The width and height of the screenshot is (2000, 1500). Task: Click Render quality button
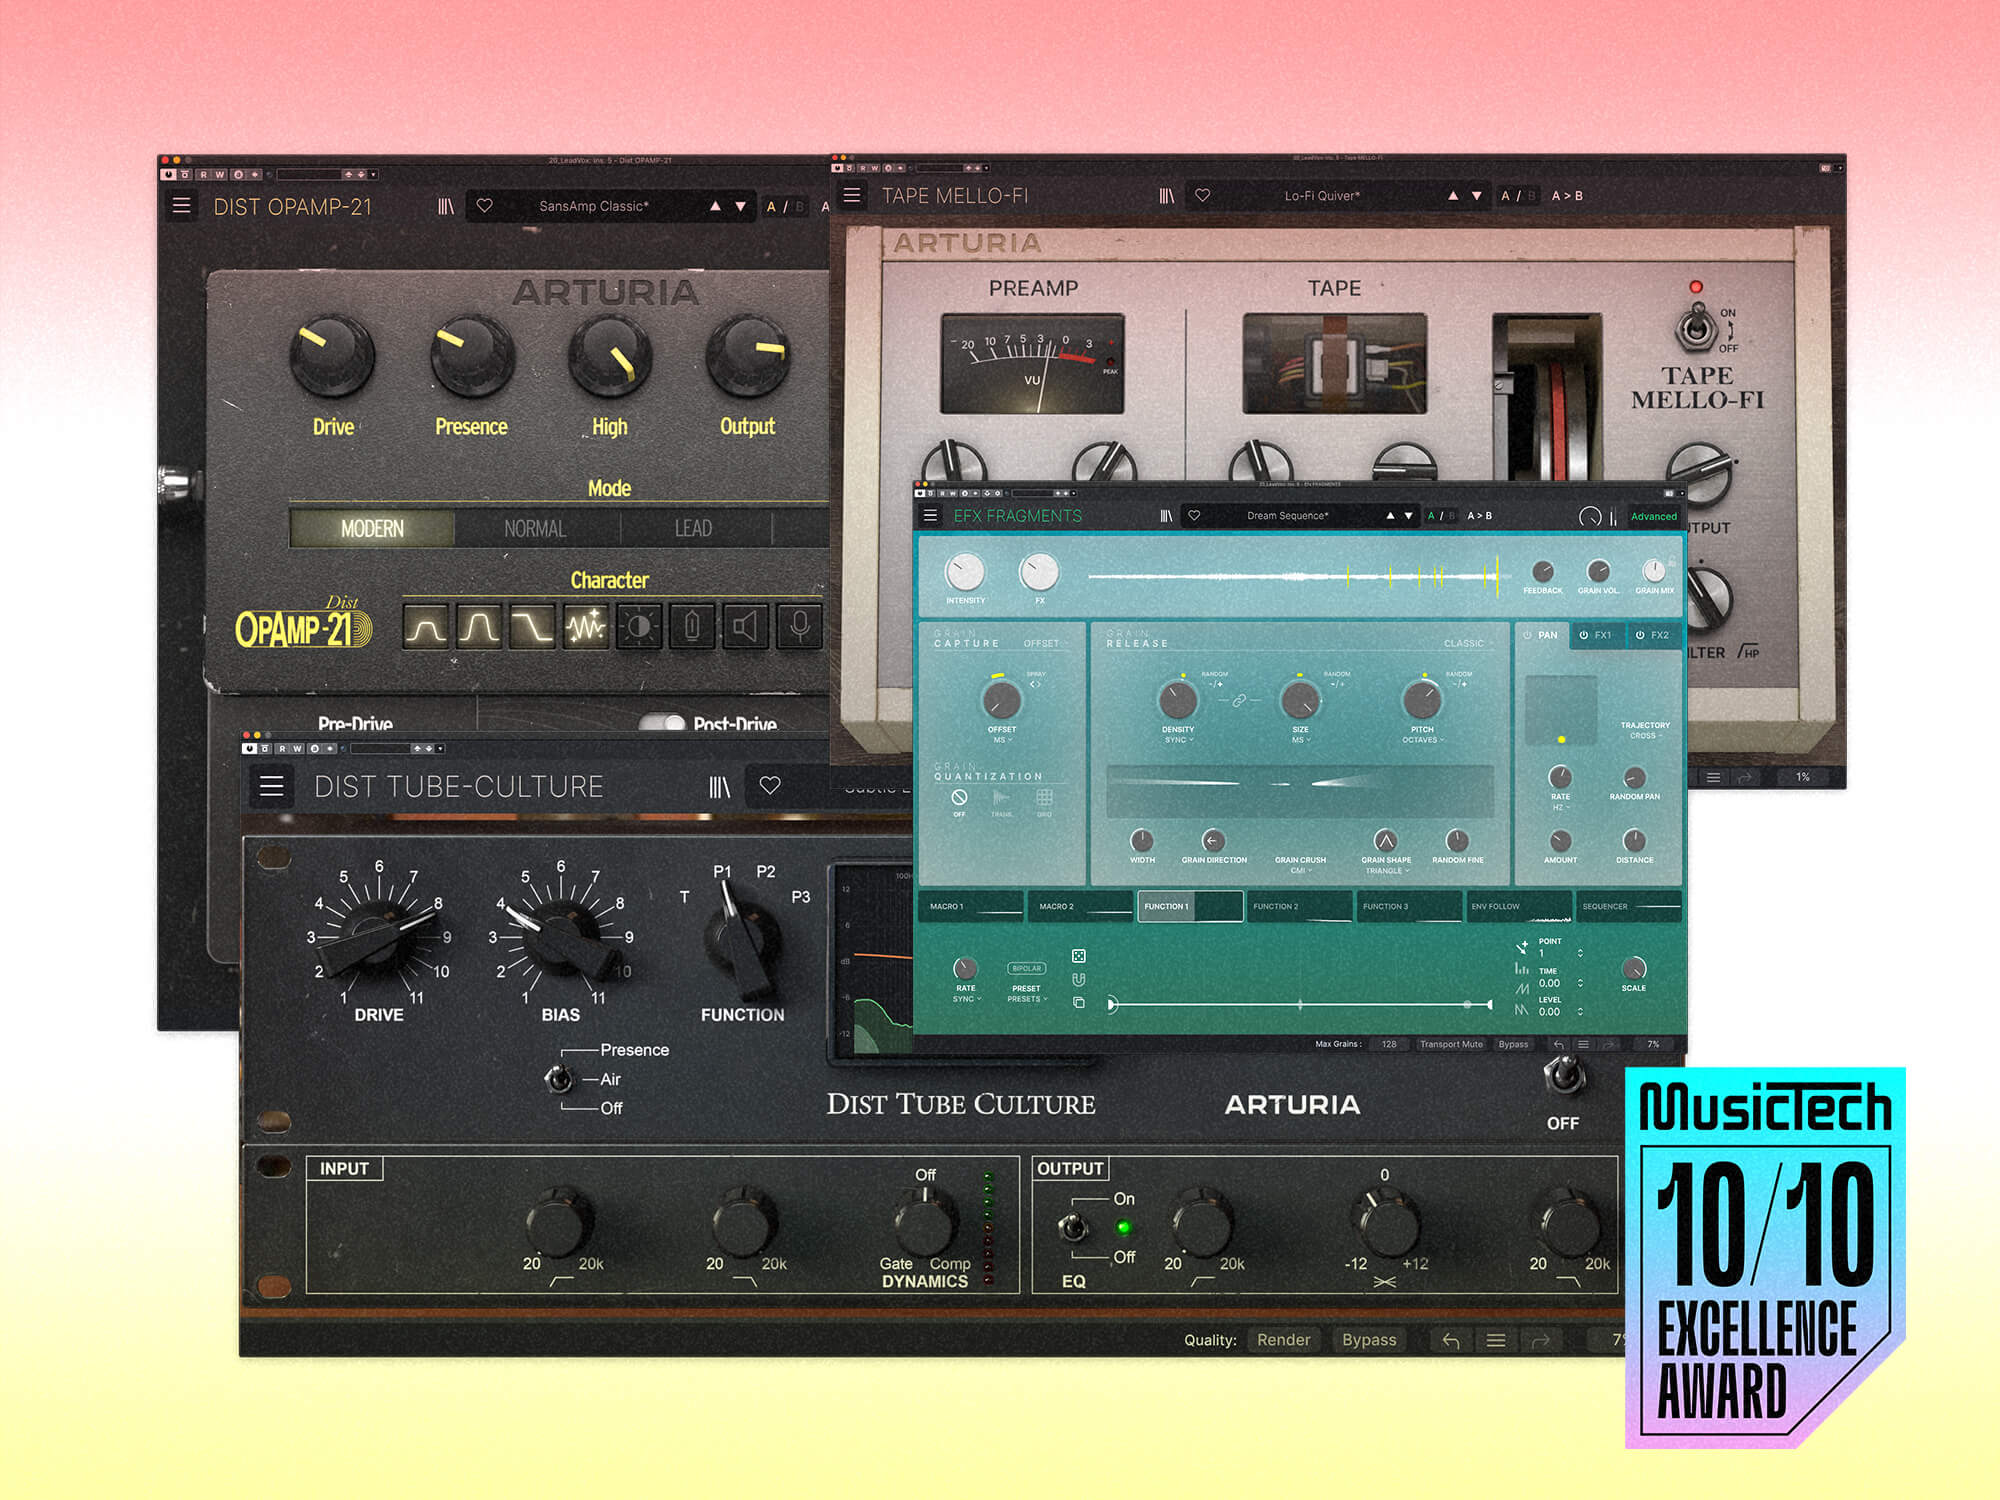(1283, 1340)
